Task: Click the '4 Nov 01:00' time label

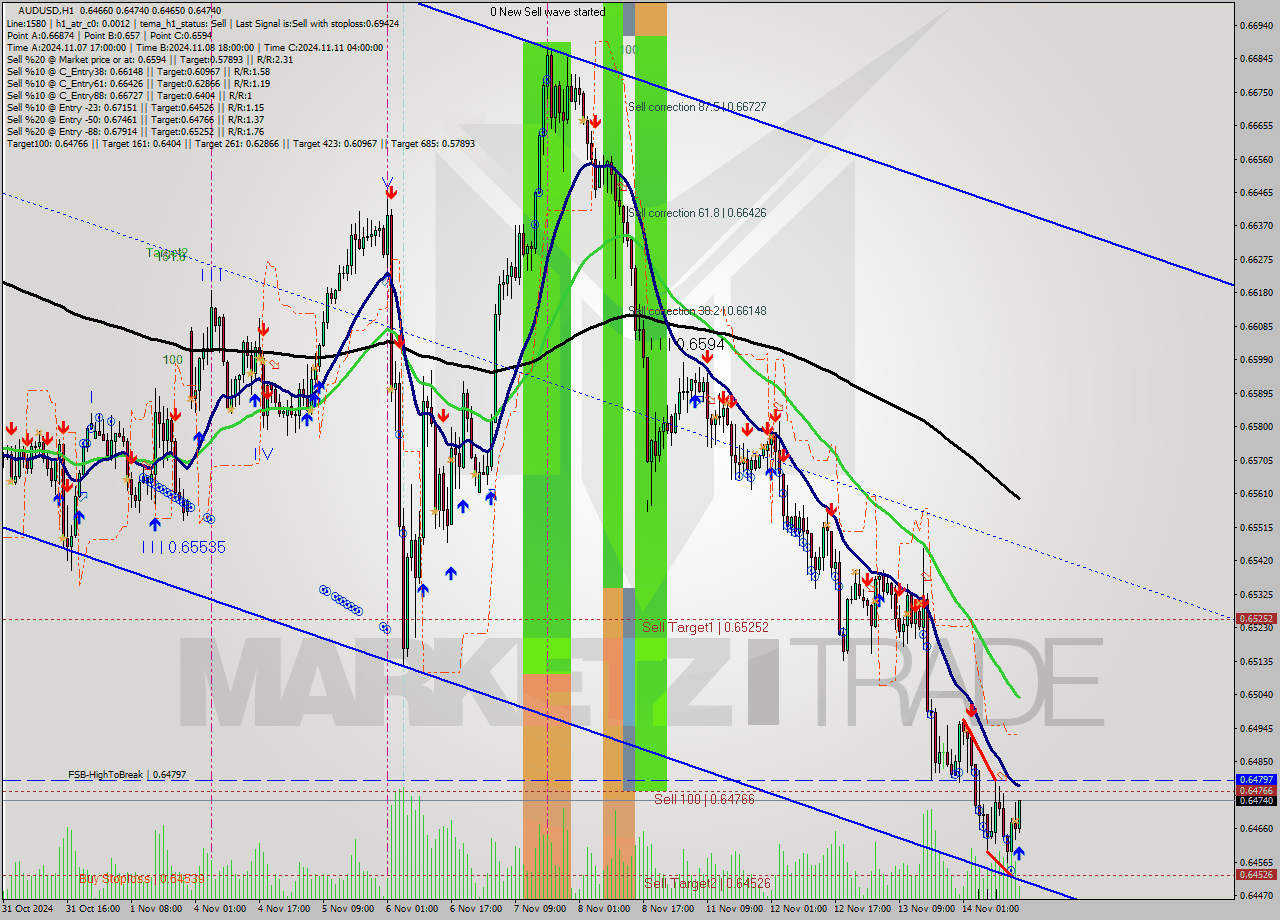Action: (x=222, y=909)
